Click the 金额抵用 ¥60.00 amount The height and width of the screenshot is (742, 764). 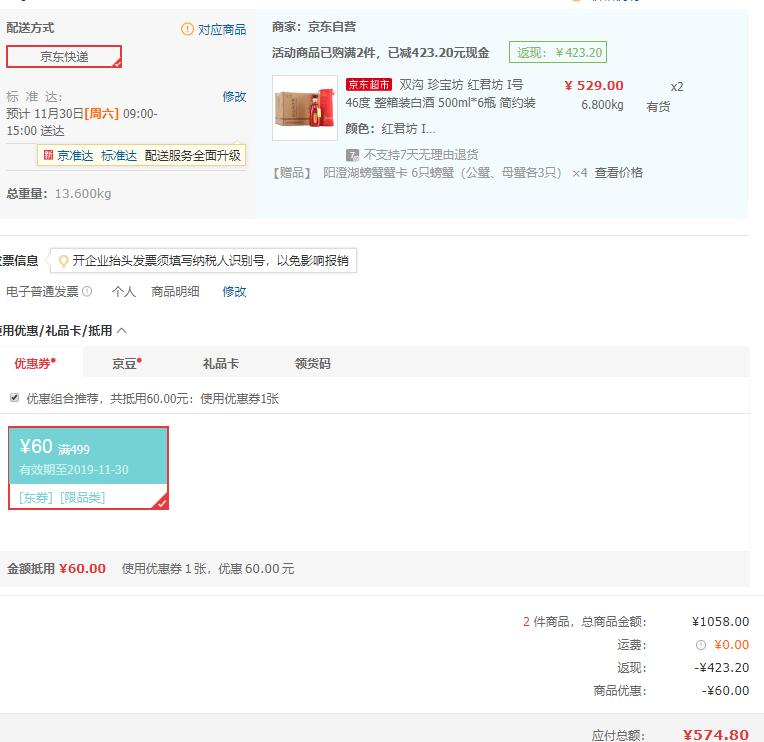82,569
